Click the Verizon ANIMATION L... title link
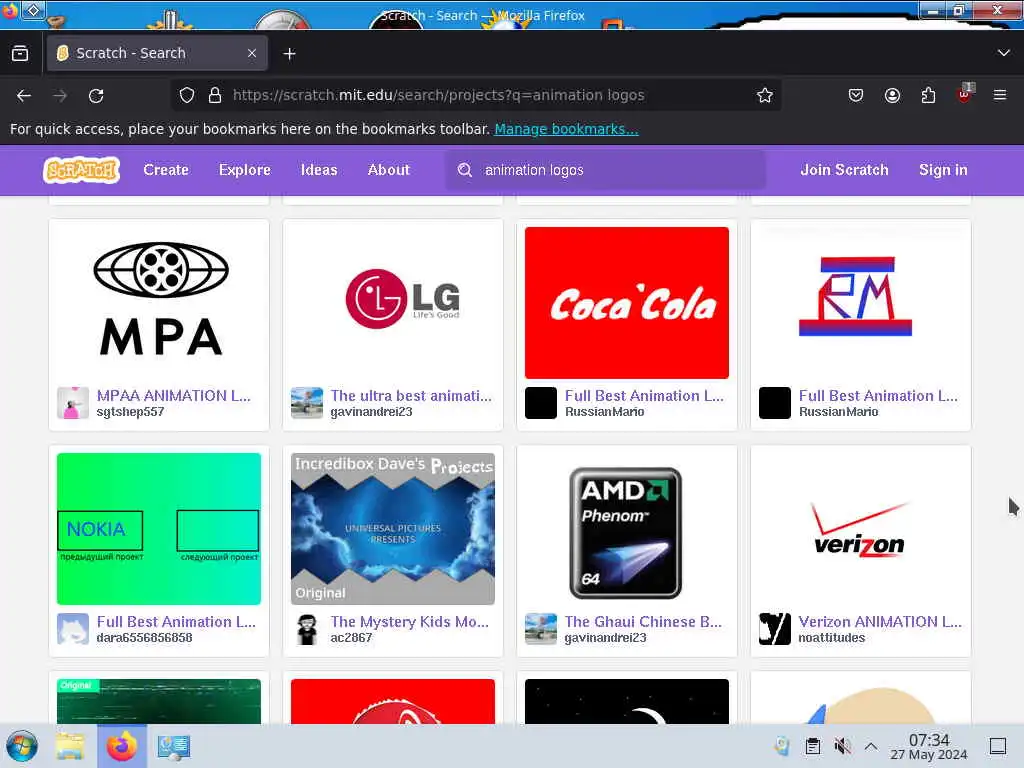 click(x=880, y=622)
